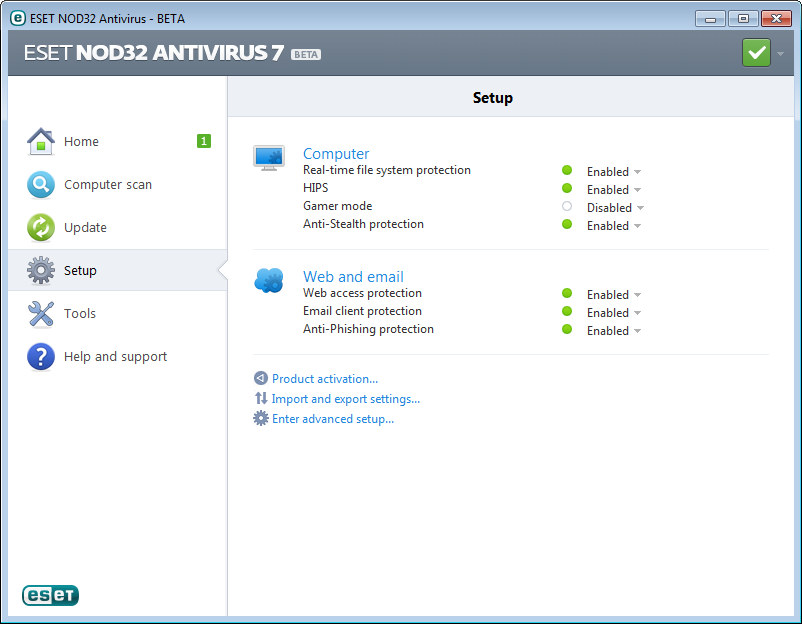Click the Web and email cloud icon

coord(269,280)
